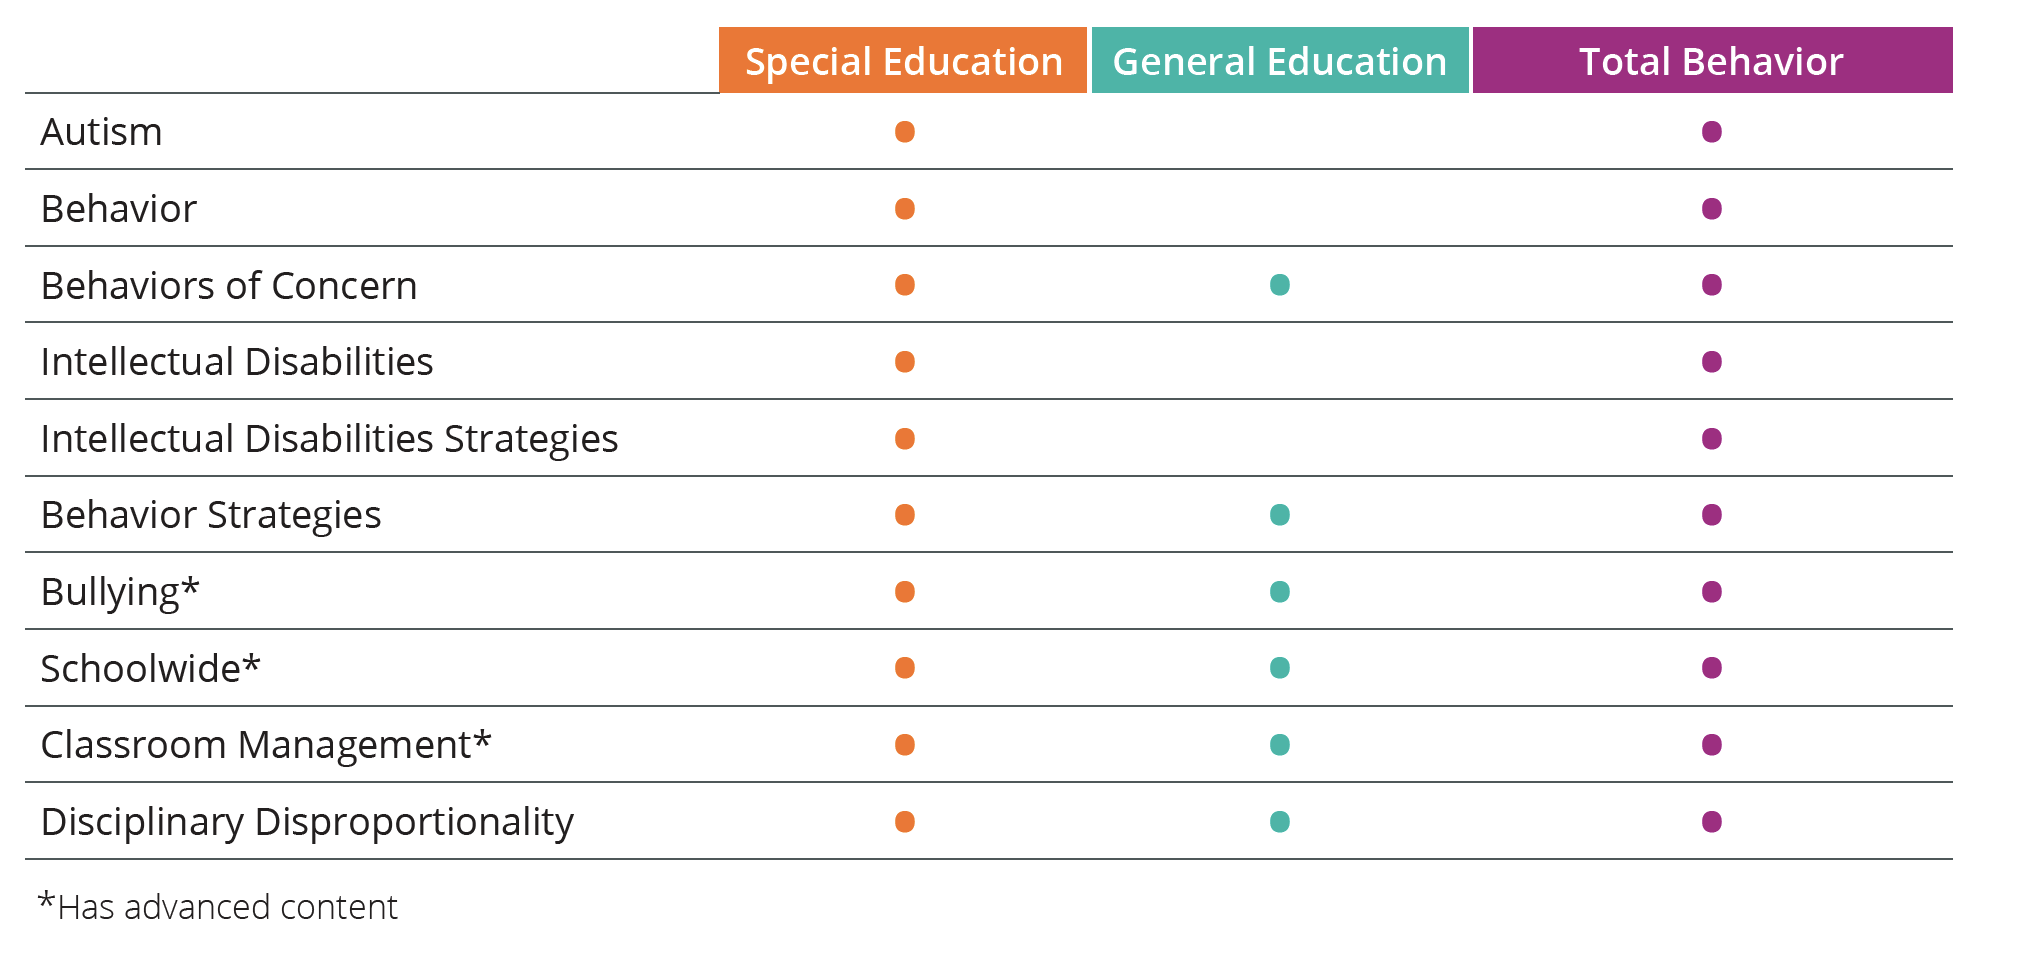Click the purple dot in the Bullying row
Viewport: 2036px width, 958px height.
click(1712, 592)
